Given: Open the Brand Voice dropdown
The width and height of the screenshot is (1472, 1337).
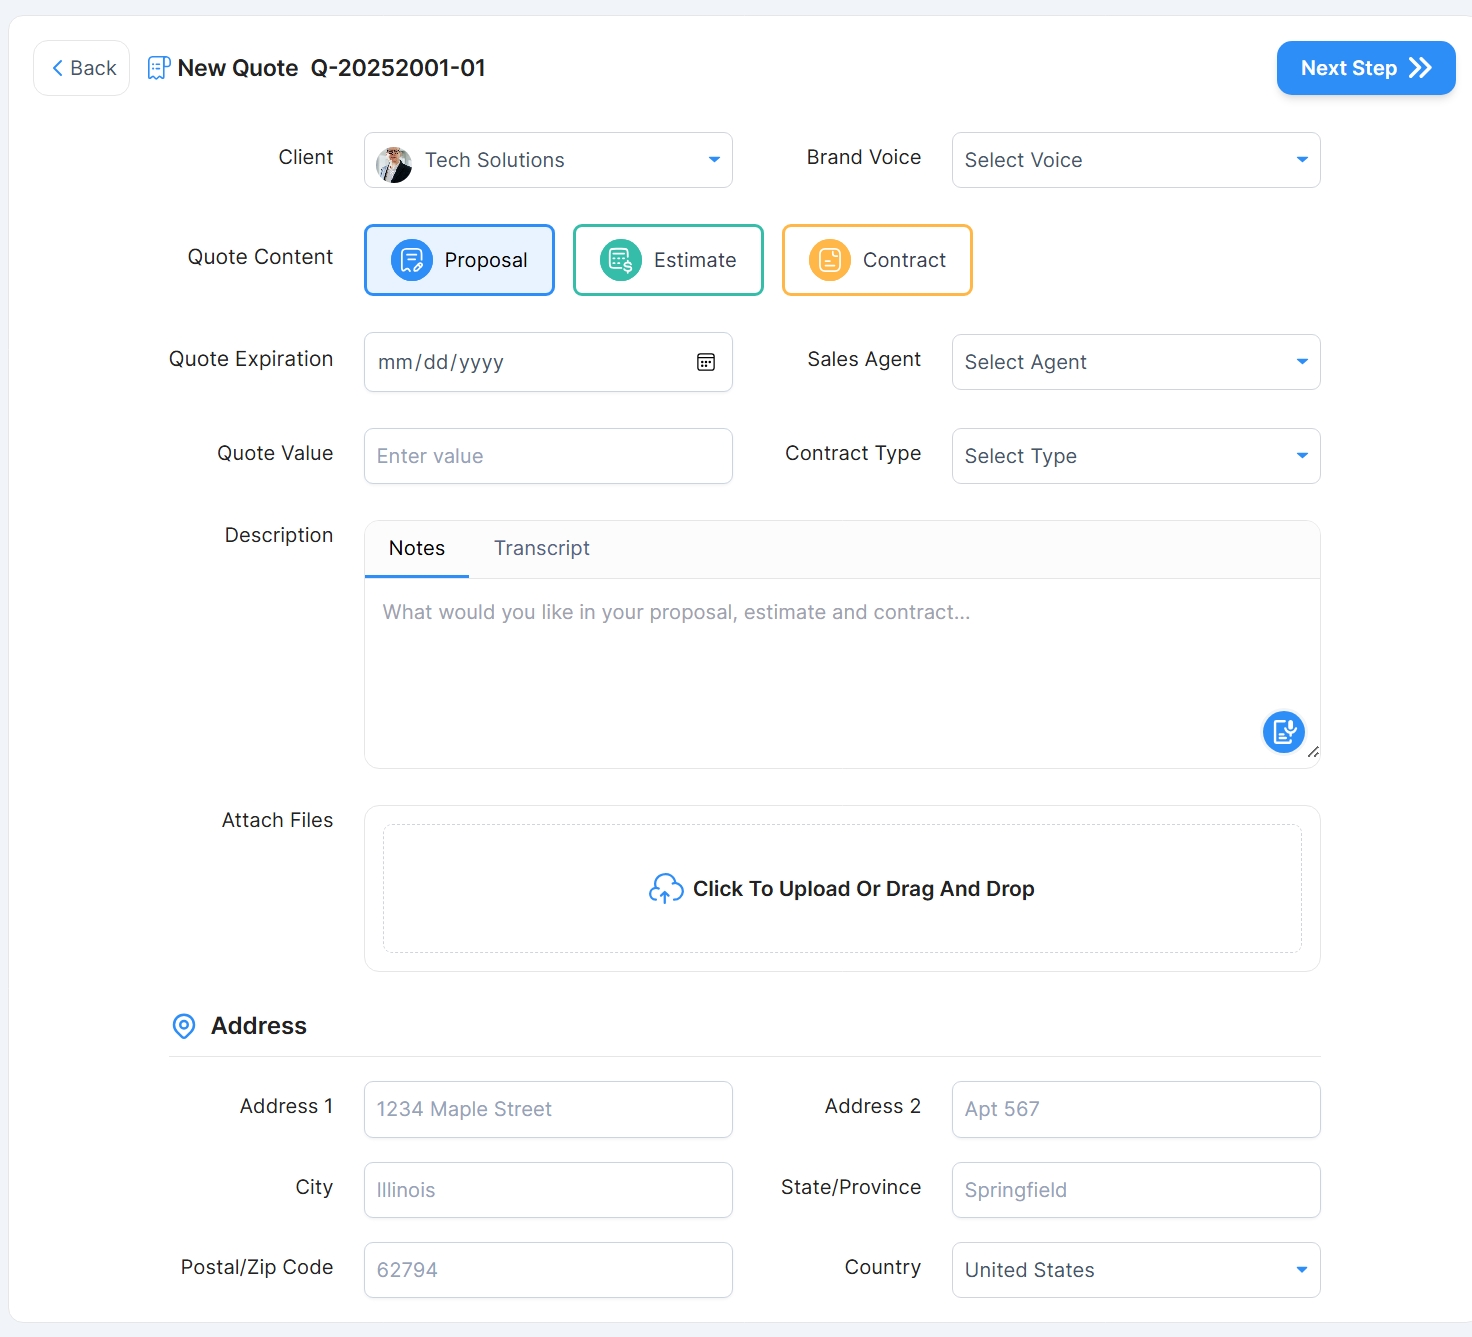Looking at the screenshot, I should coord(1135,160).
